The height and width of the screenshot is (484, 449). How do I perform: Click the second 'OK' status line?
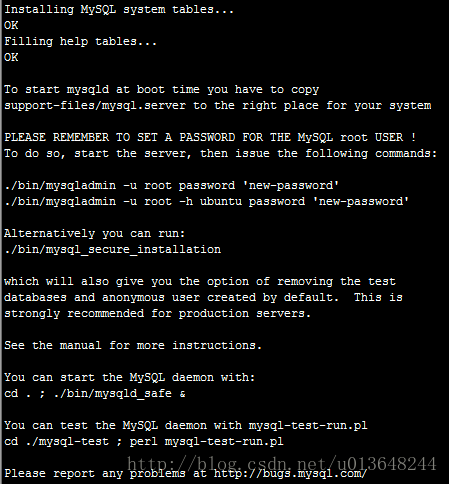(x=11, y=58)
